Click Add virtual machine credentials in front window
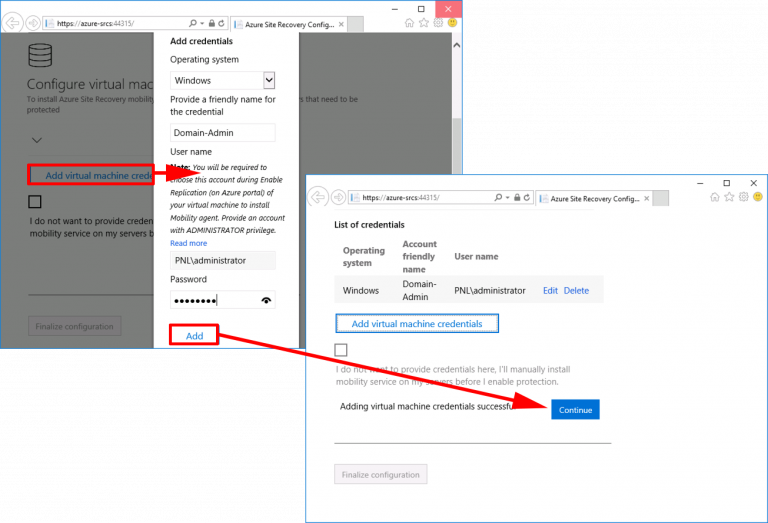 [x=417, y=324]
